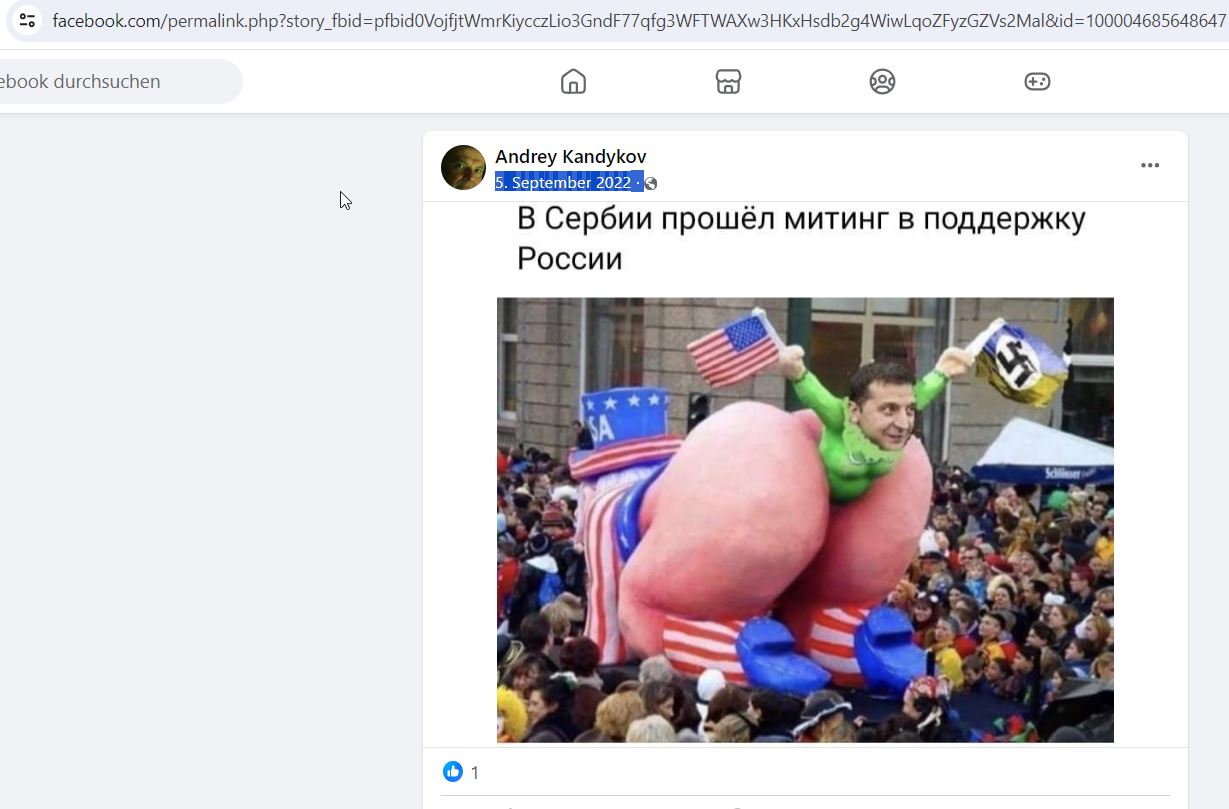Open Andrey Kandykov's profile name link
Image resolution: width=1229 pixels, height=809 pixels.
(571, 156)
